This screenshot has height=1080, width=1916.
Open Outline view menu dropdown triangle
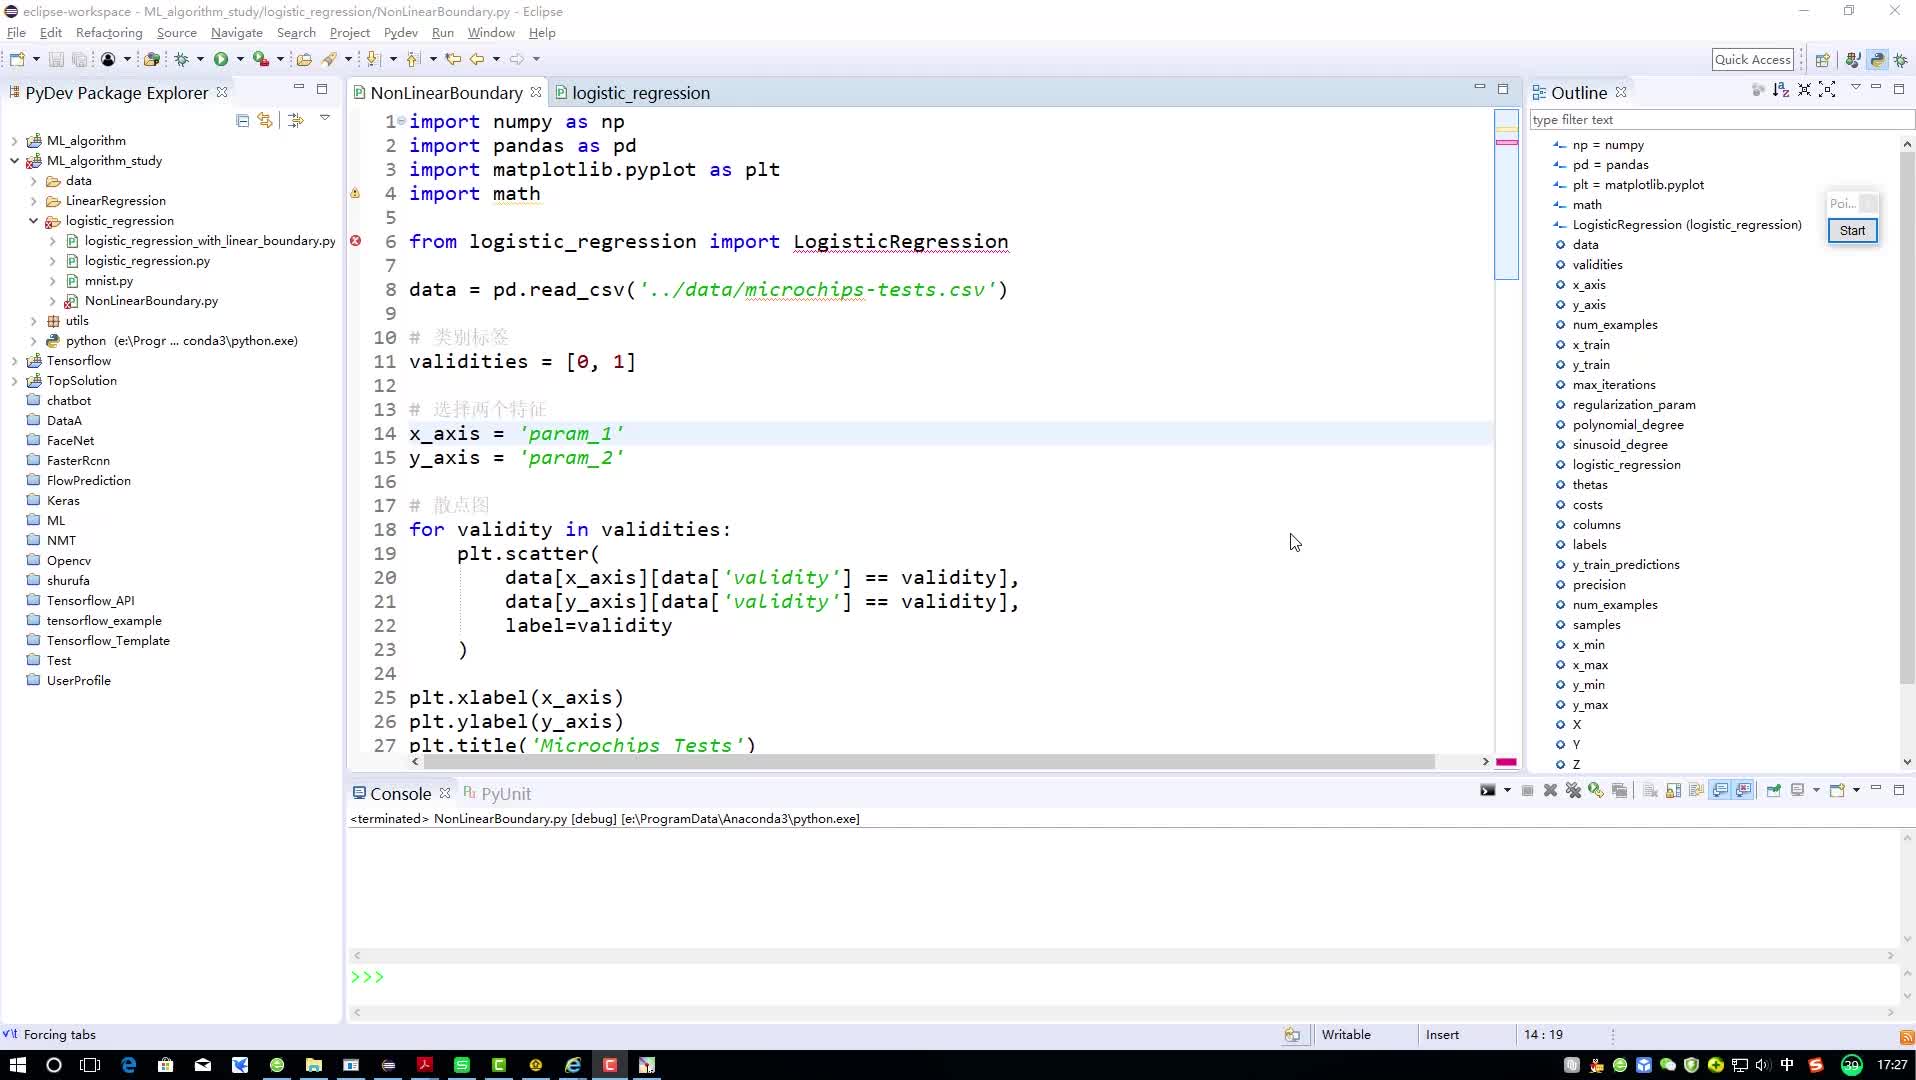[x=1855, y=88]
